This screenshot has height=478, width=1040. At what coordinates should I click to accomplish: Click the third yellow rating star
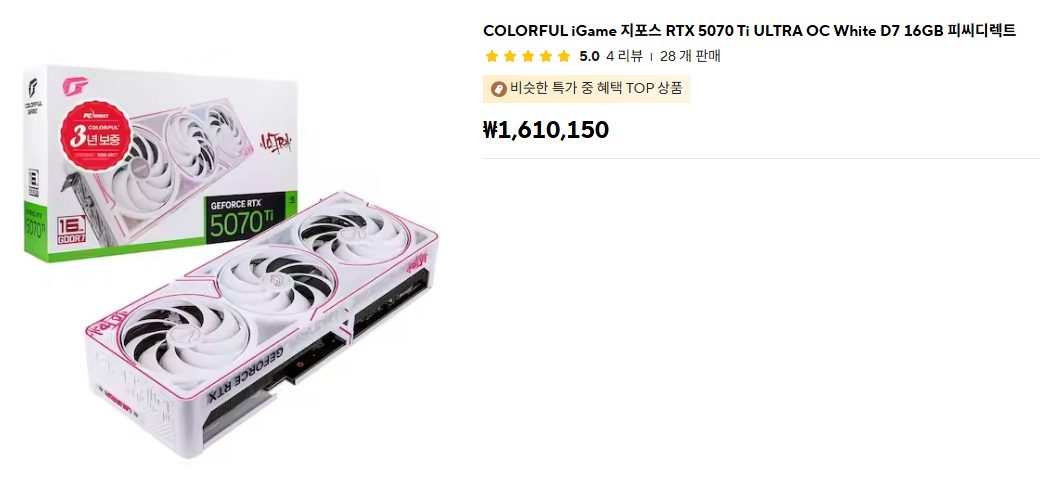click(528, 56)
